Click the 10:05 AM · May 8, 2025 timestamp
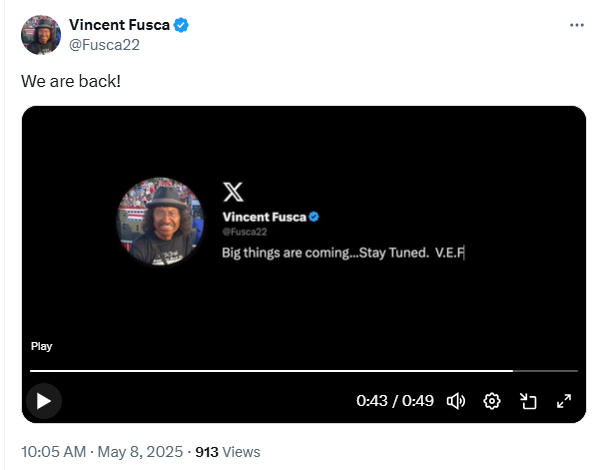 (100, 452)
